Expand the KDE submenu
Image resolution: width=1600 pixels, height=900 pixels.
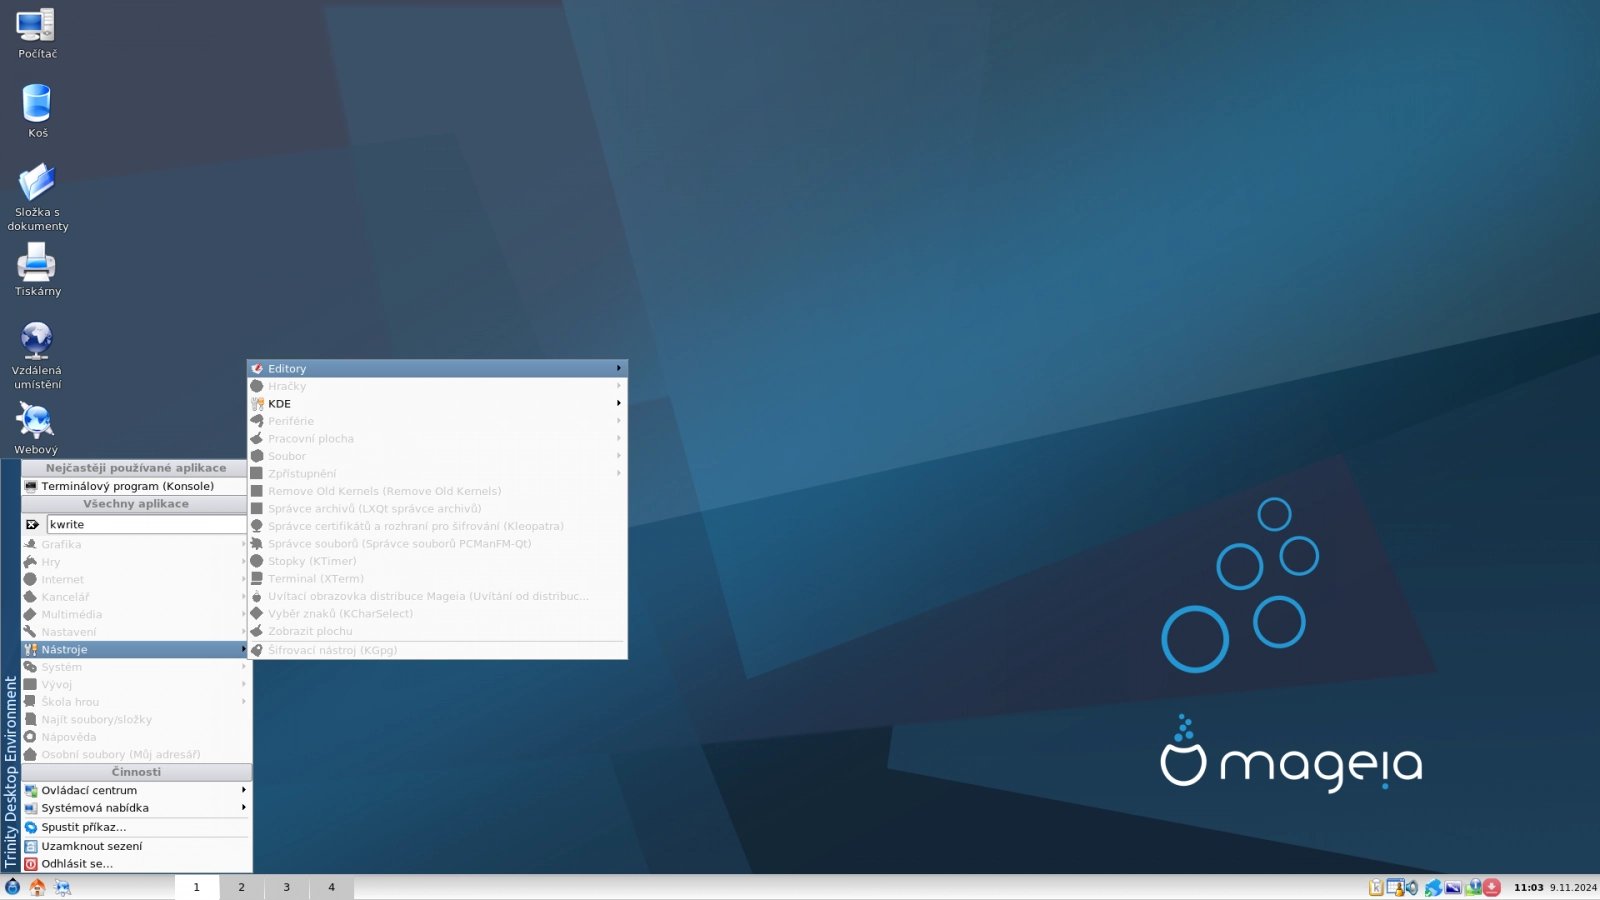tap(437, 403)
